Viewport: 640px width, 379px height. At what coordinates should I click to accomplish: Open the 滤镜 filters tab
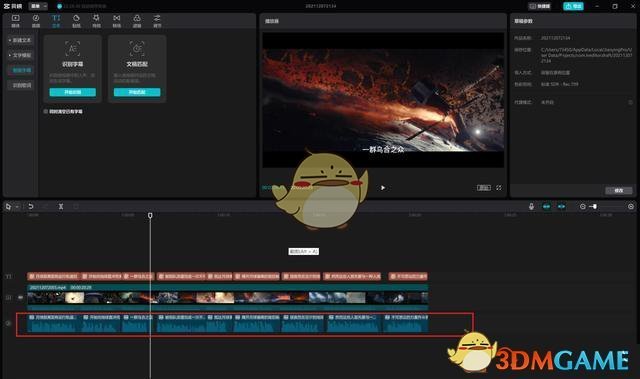pos(137,21)
